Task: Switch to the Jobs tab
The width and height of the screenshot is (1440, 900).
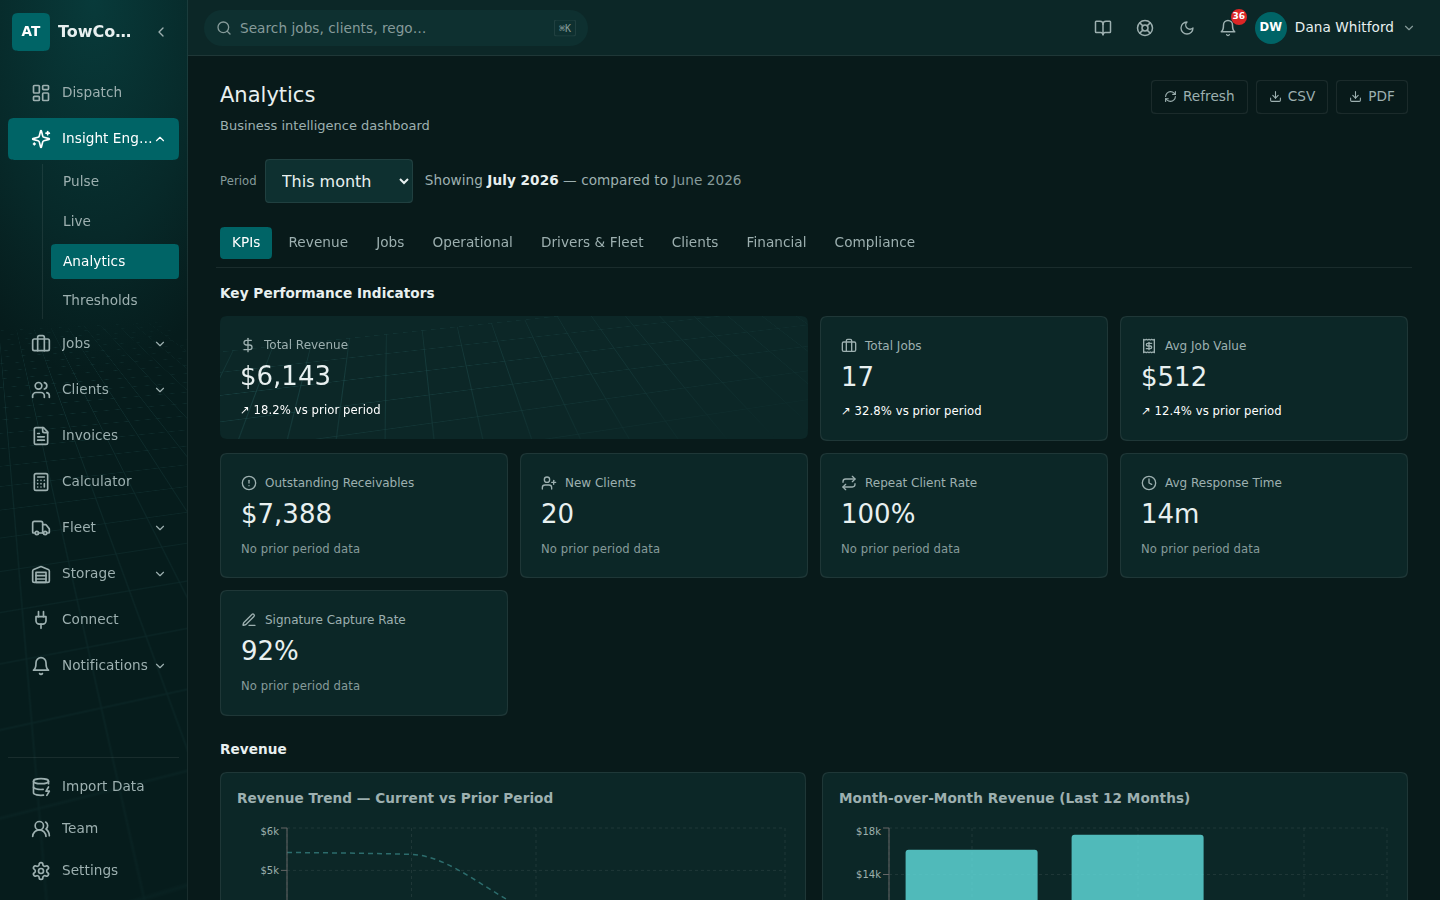Action: click(x=390, y=243)
